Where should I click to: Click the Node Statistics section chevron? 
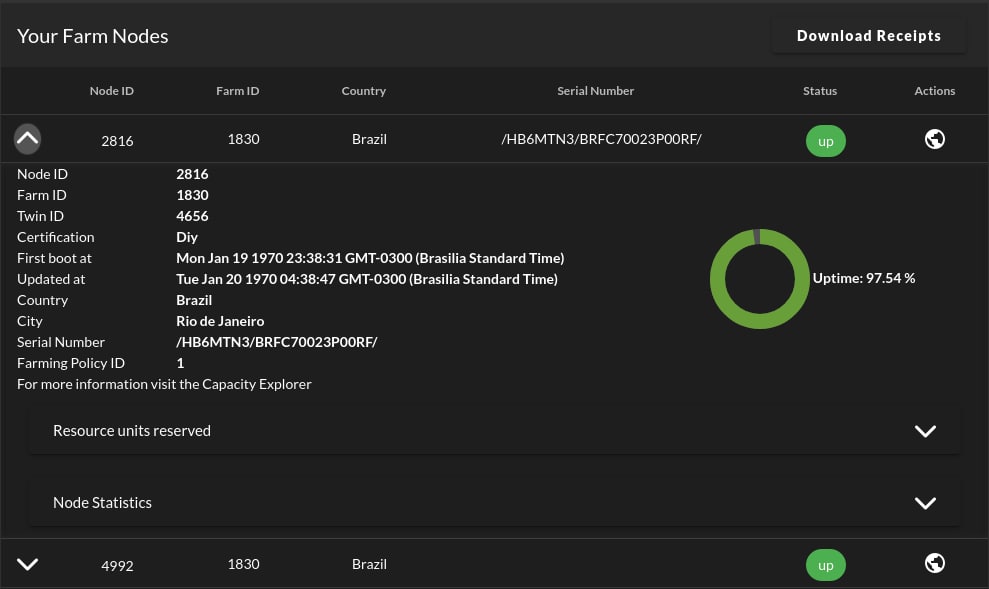click(924, 503)
